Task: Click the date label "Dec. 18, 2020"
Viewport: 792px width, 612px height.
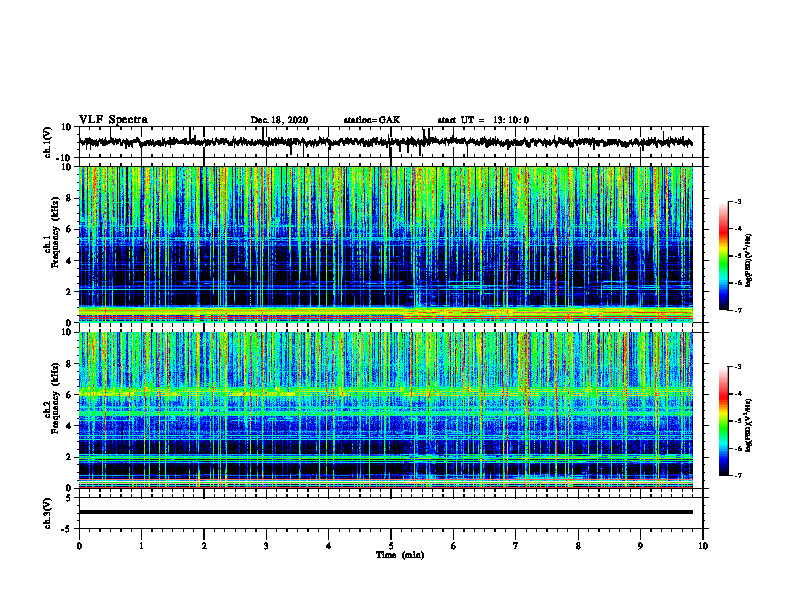Action: (x=279, y=120)
